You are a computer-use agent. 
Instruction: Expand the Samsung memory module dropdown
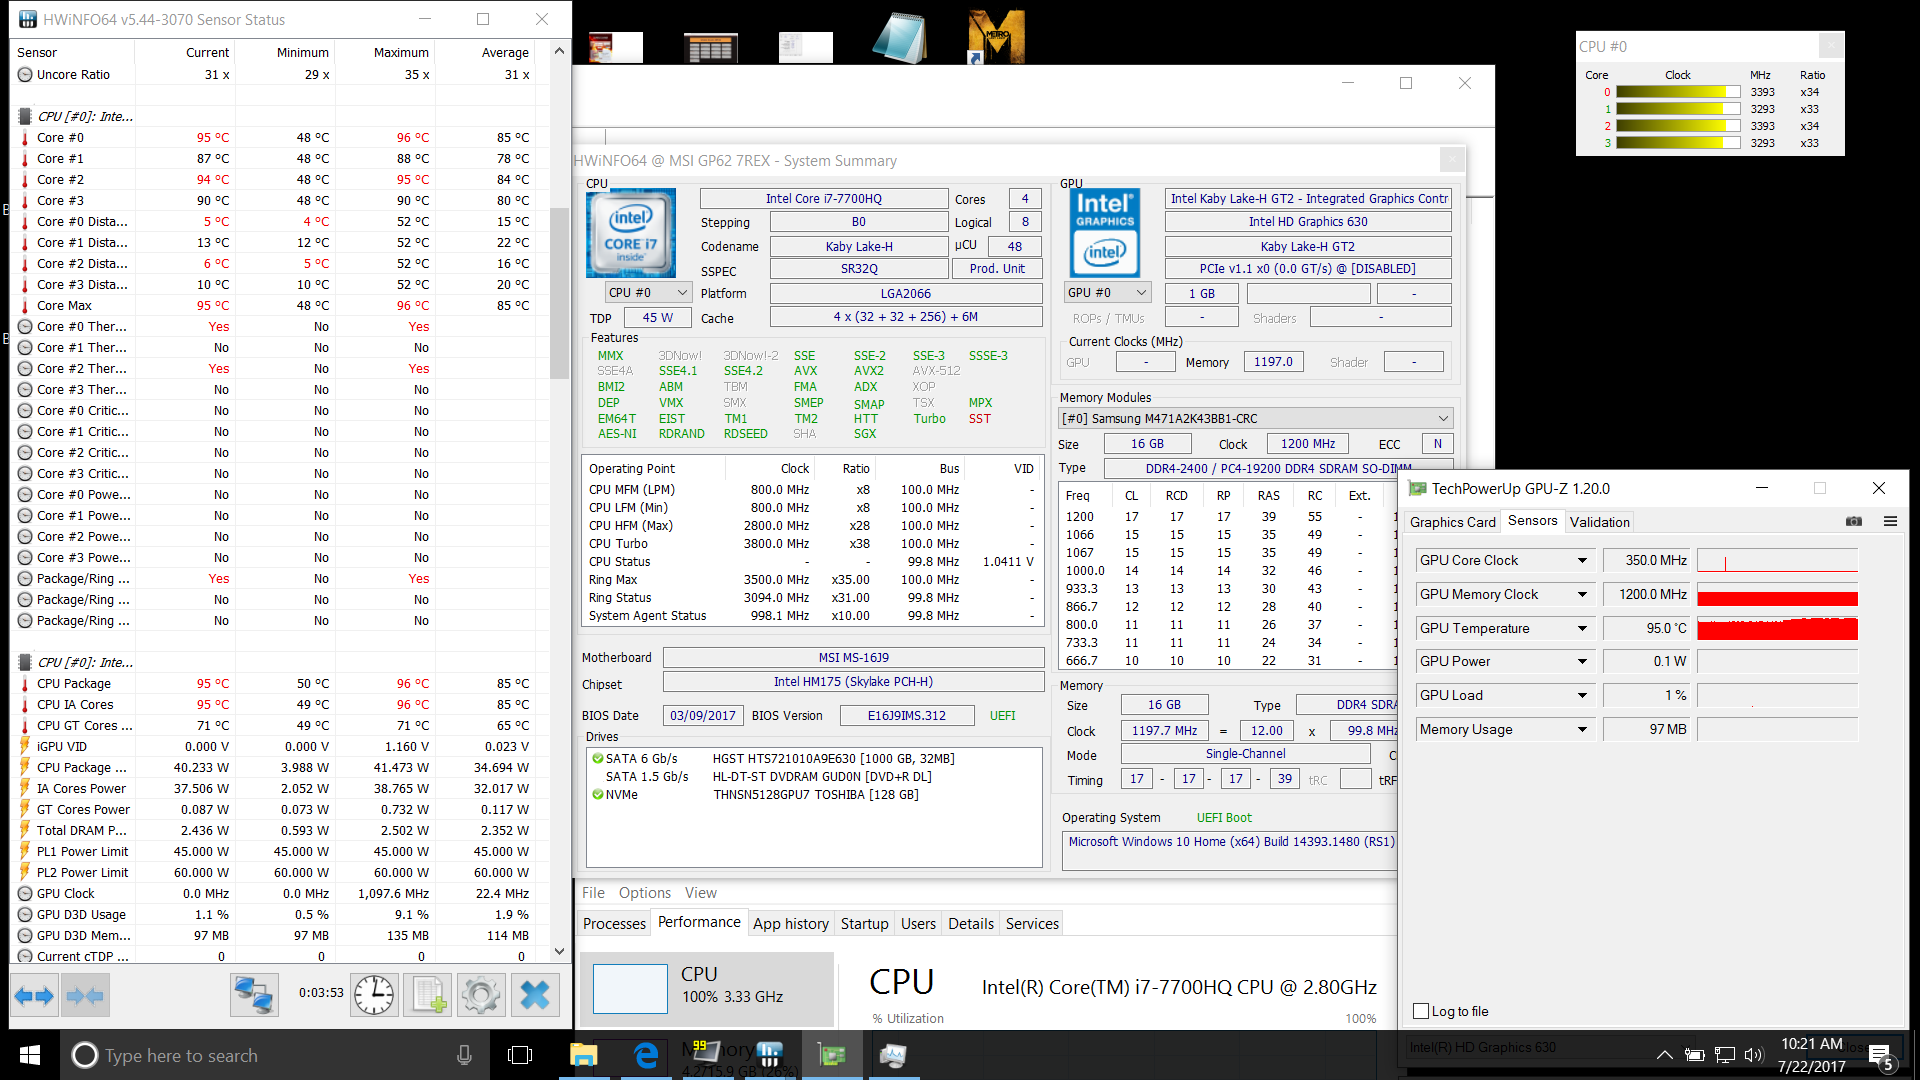click(x=1256, y=419)
